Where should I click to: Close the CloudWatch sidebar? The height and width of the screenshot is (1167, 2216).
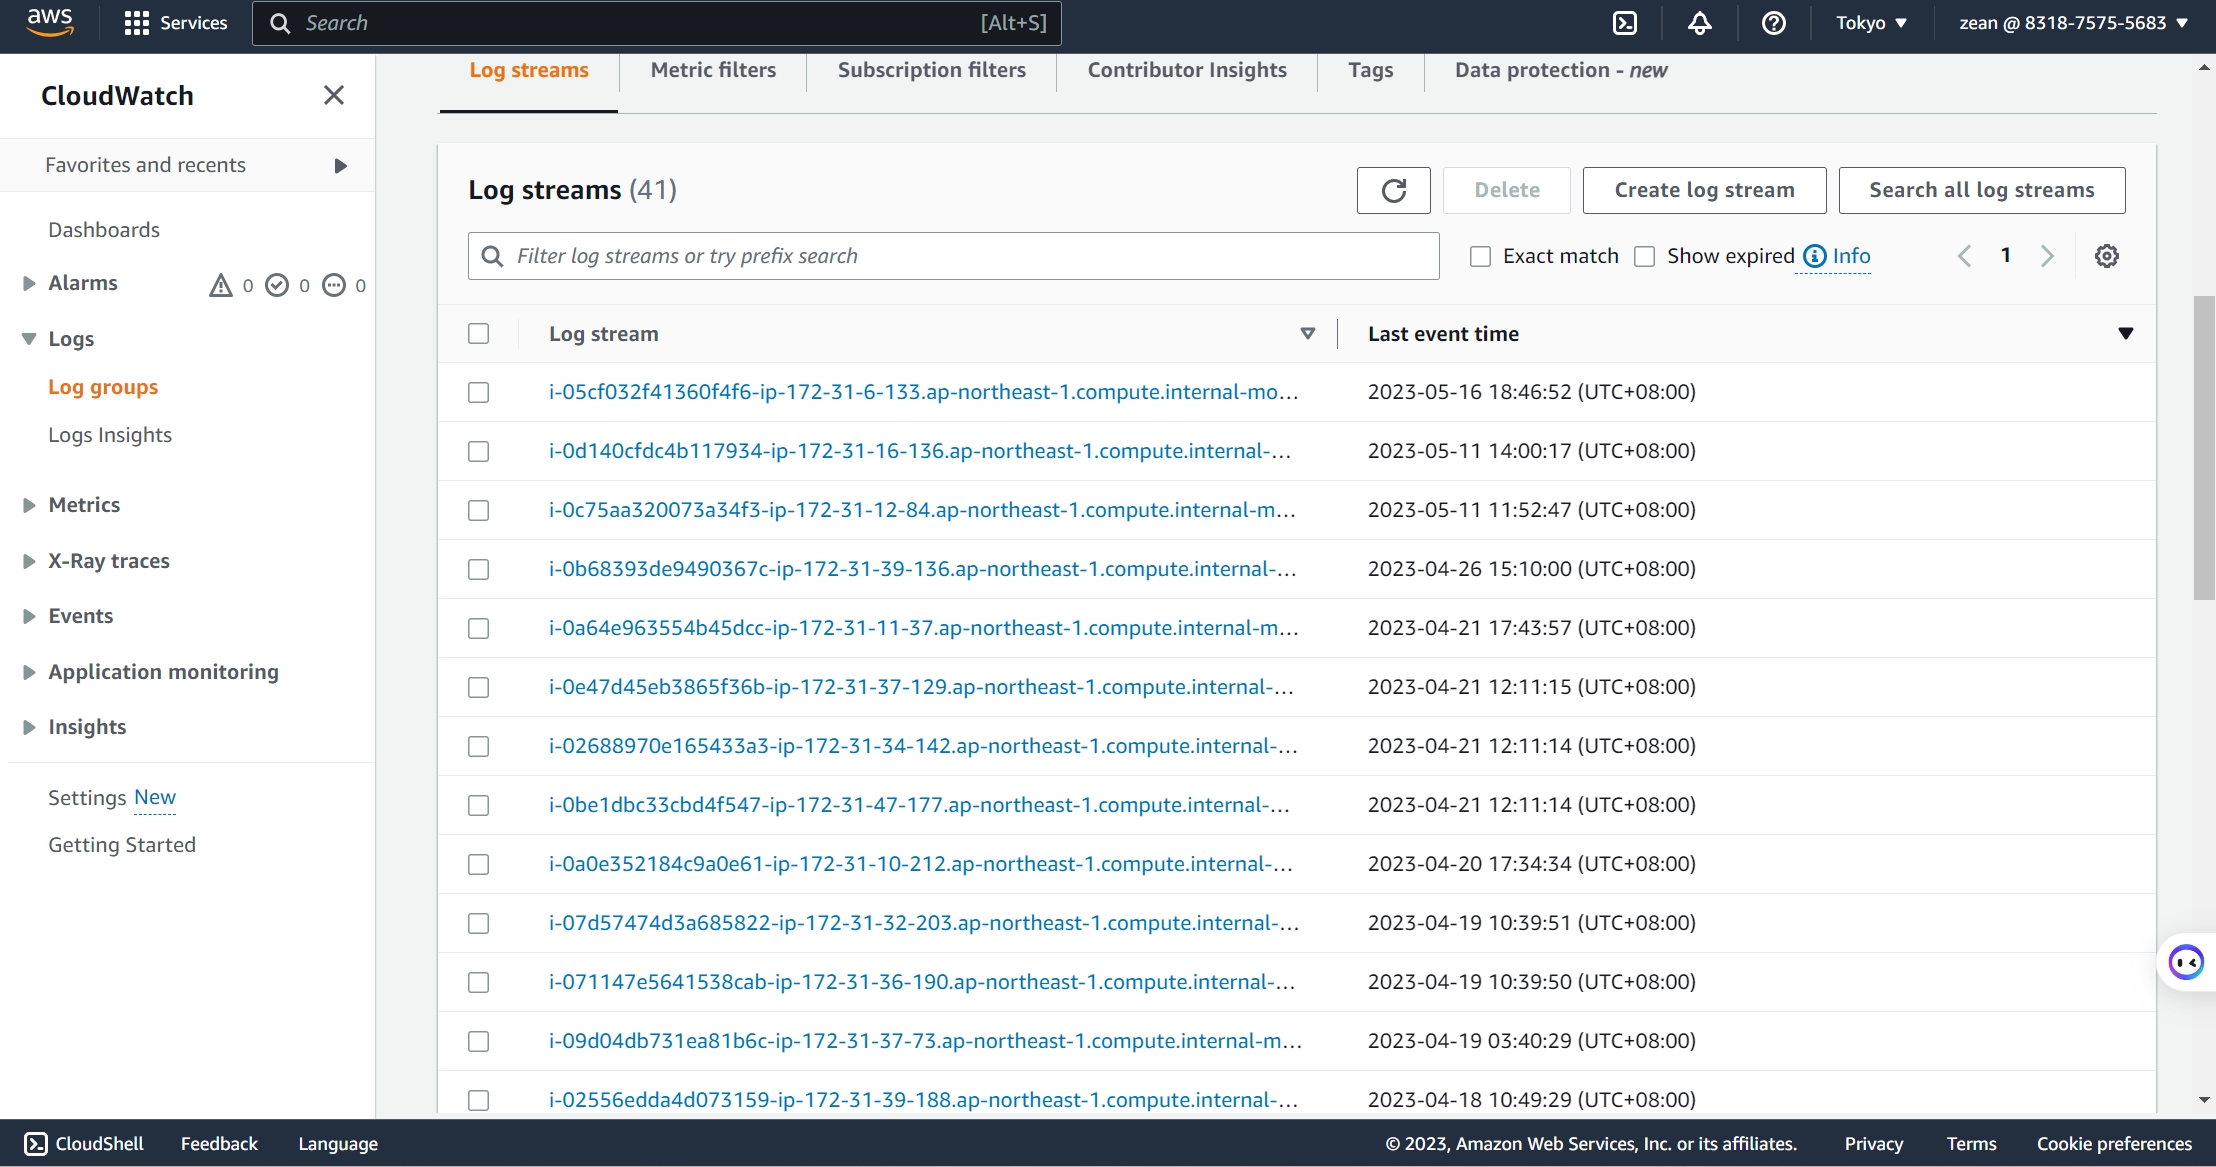pyautogui.click(x=334, y=95)
